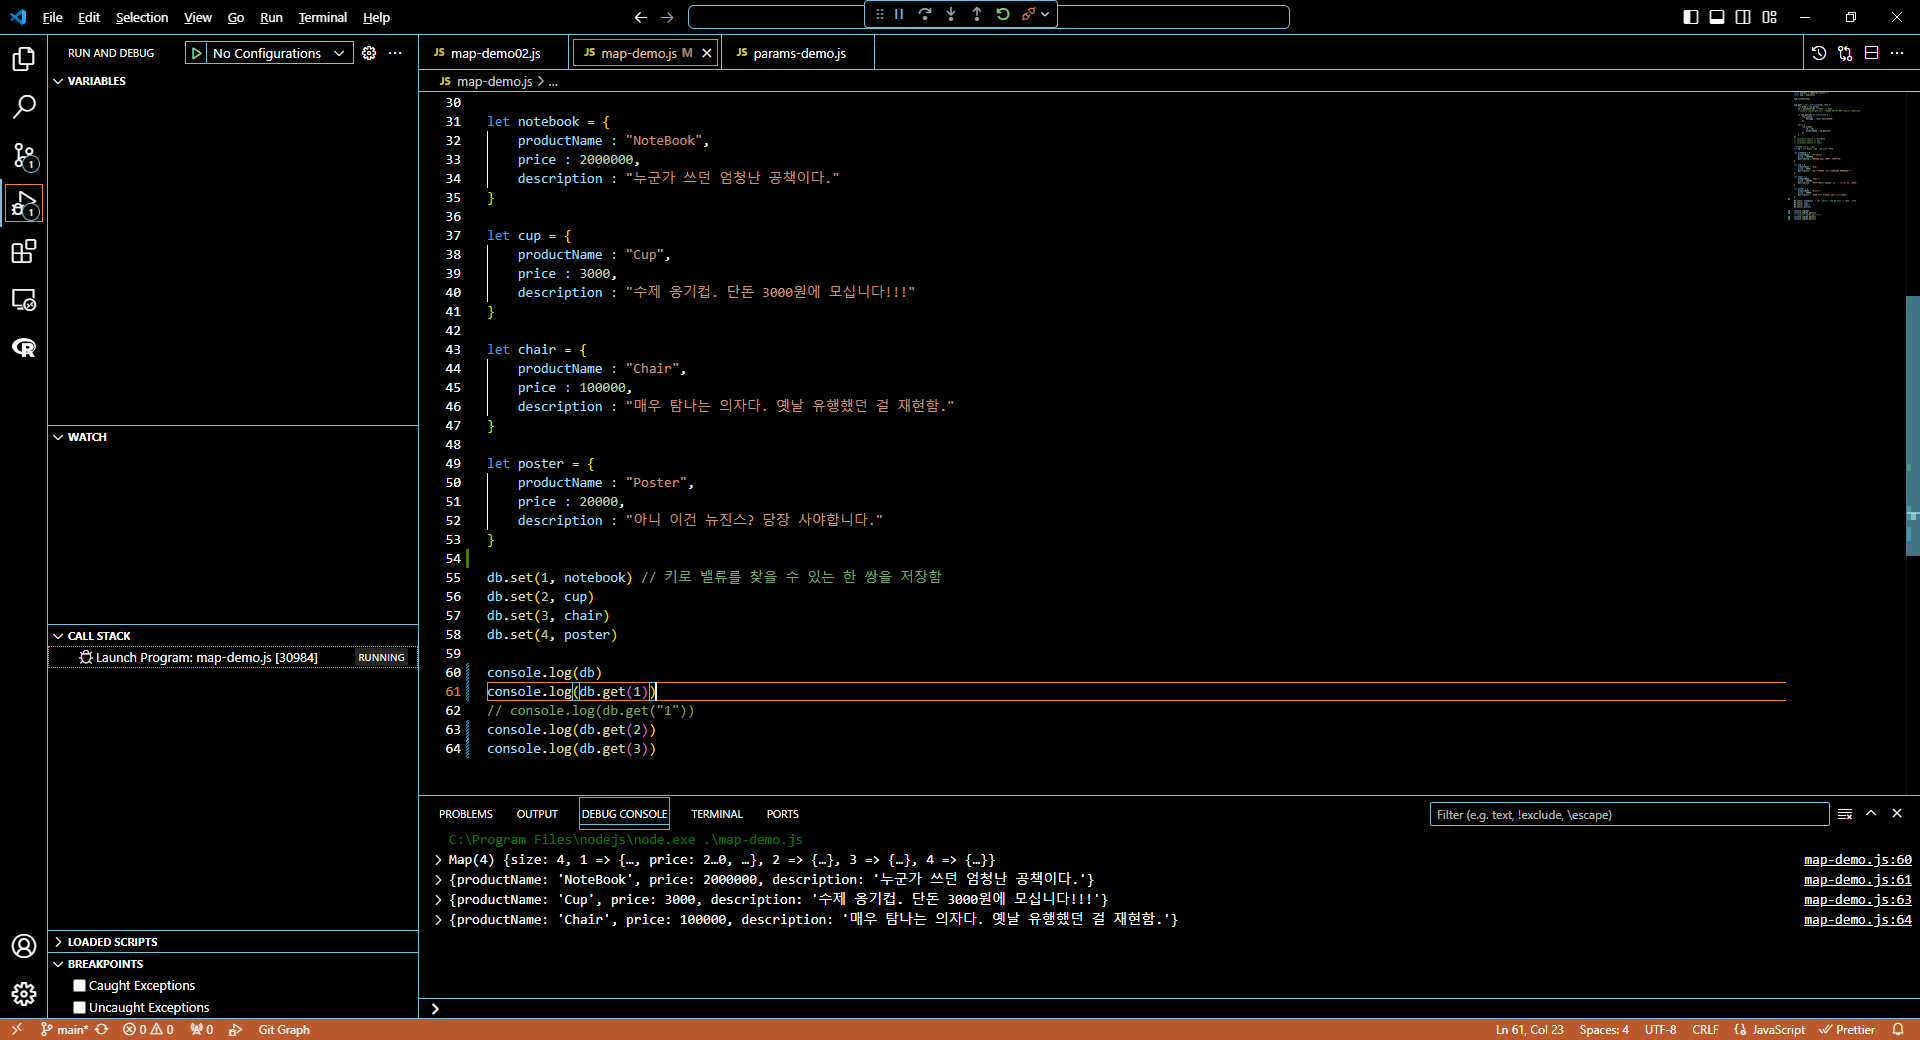
Task: Switch to the params-demo.js tab
Action: click(x=799, y=53)
